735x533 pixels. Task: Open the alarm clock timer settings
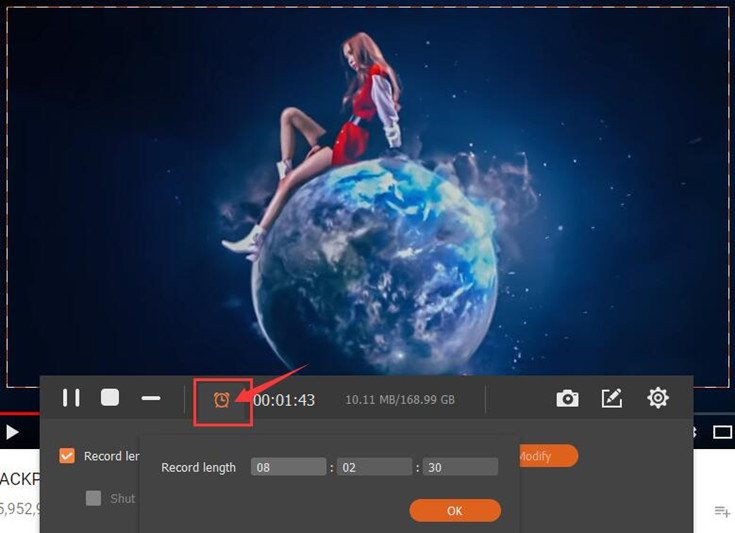point(222,400)
